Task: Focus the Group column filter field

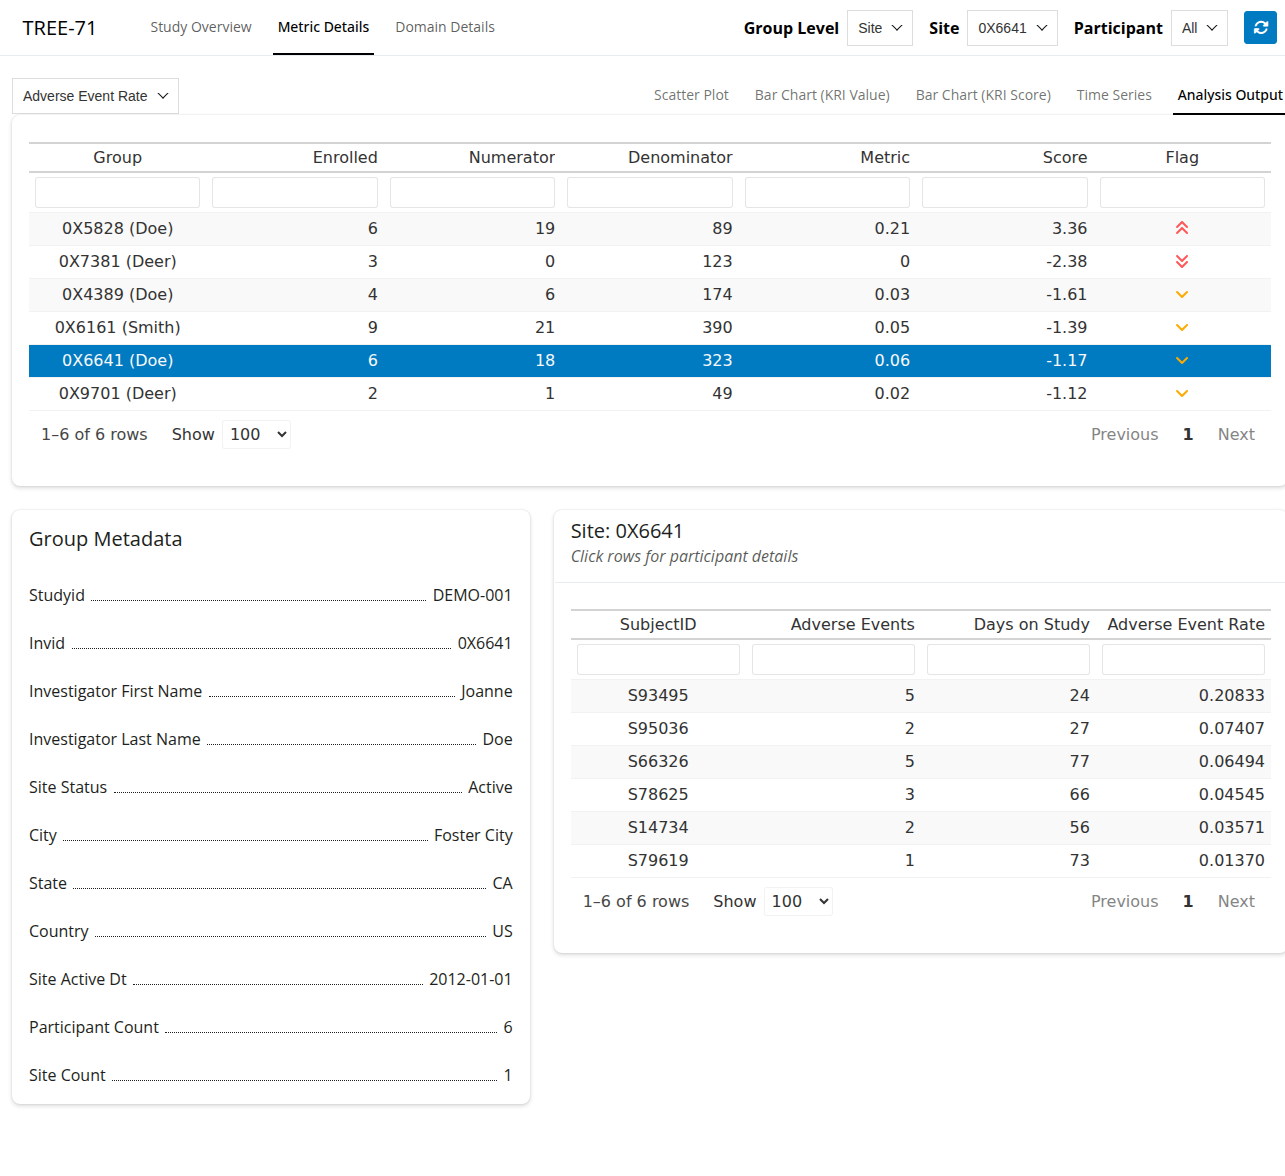Action: pyautogui.click(x=117, y=192)
